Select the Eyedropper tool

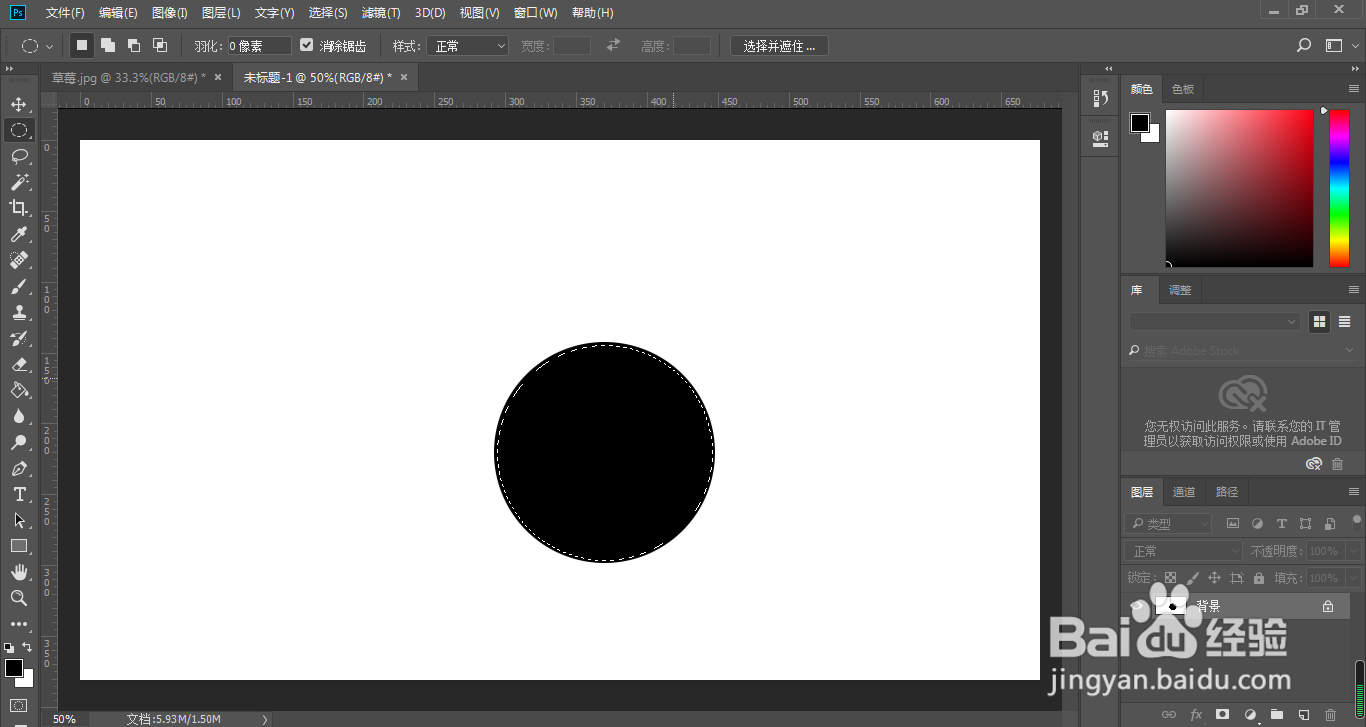(x=18, y=234)
